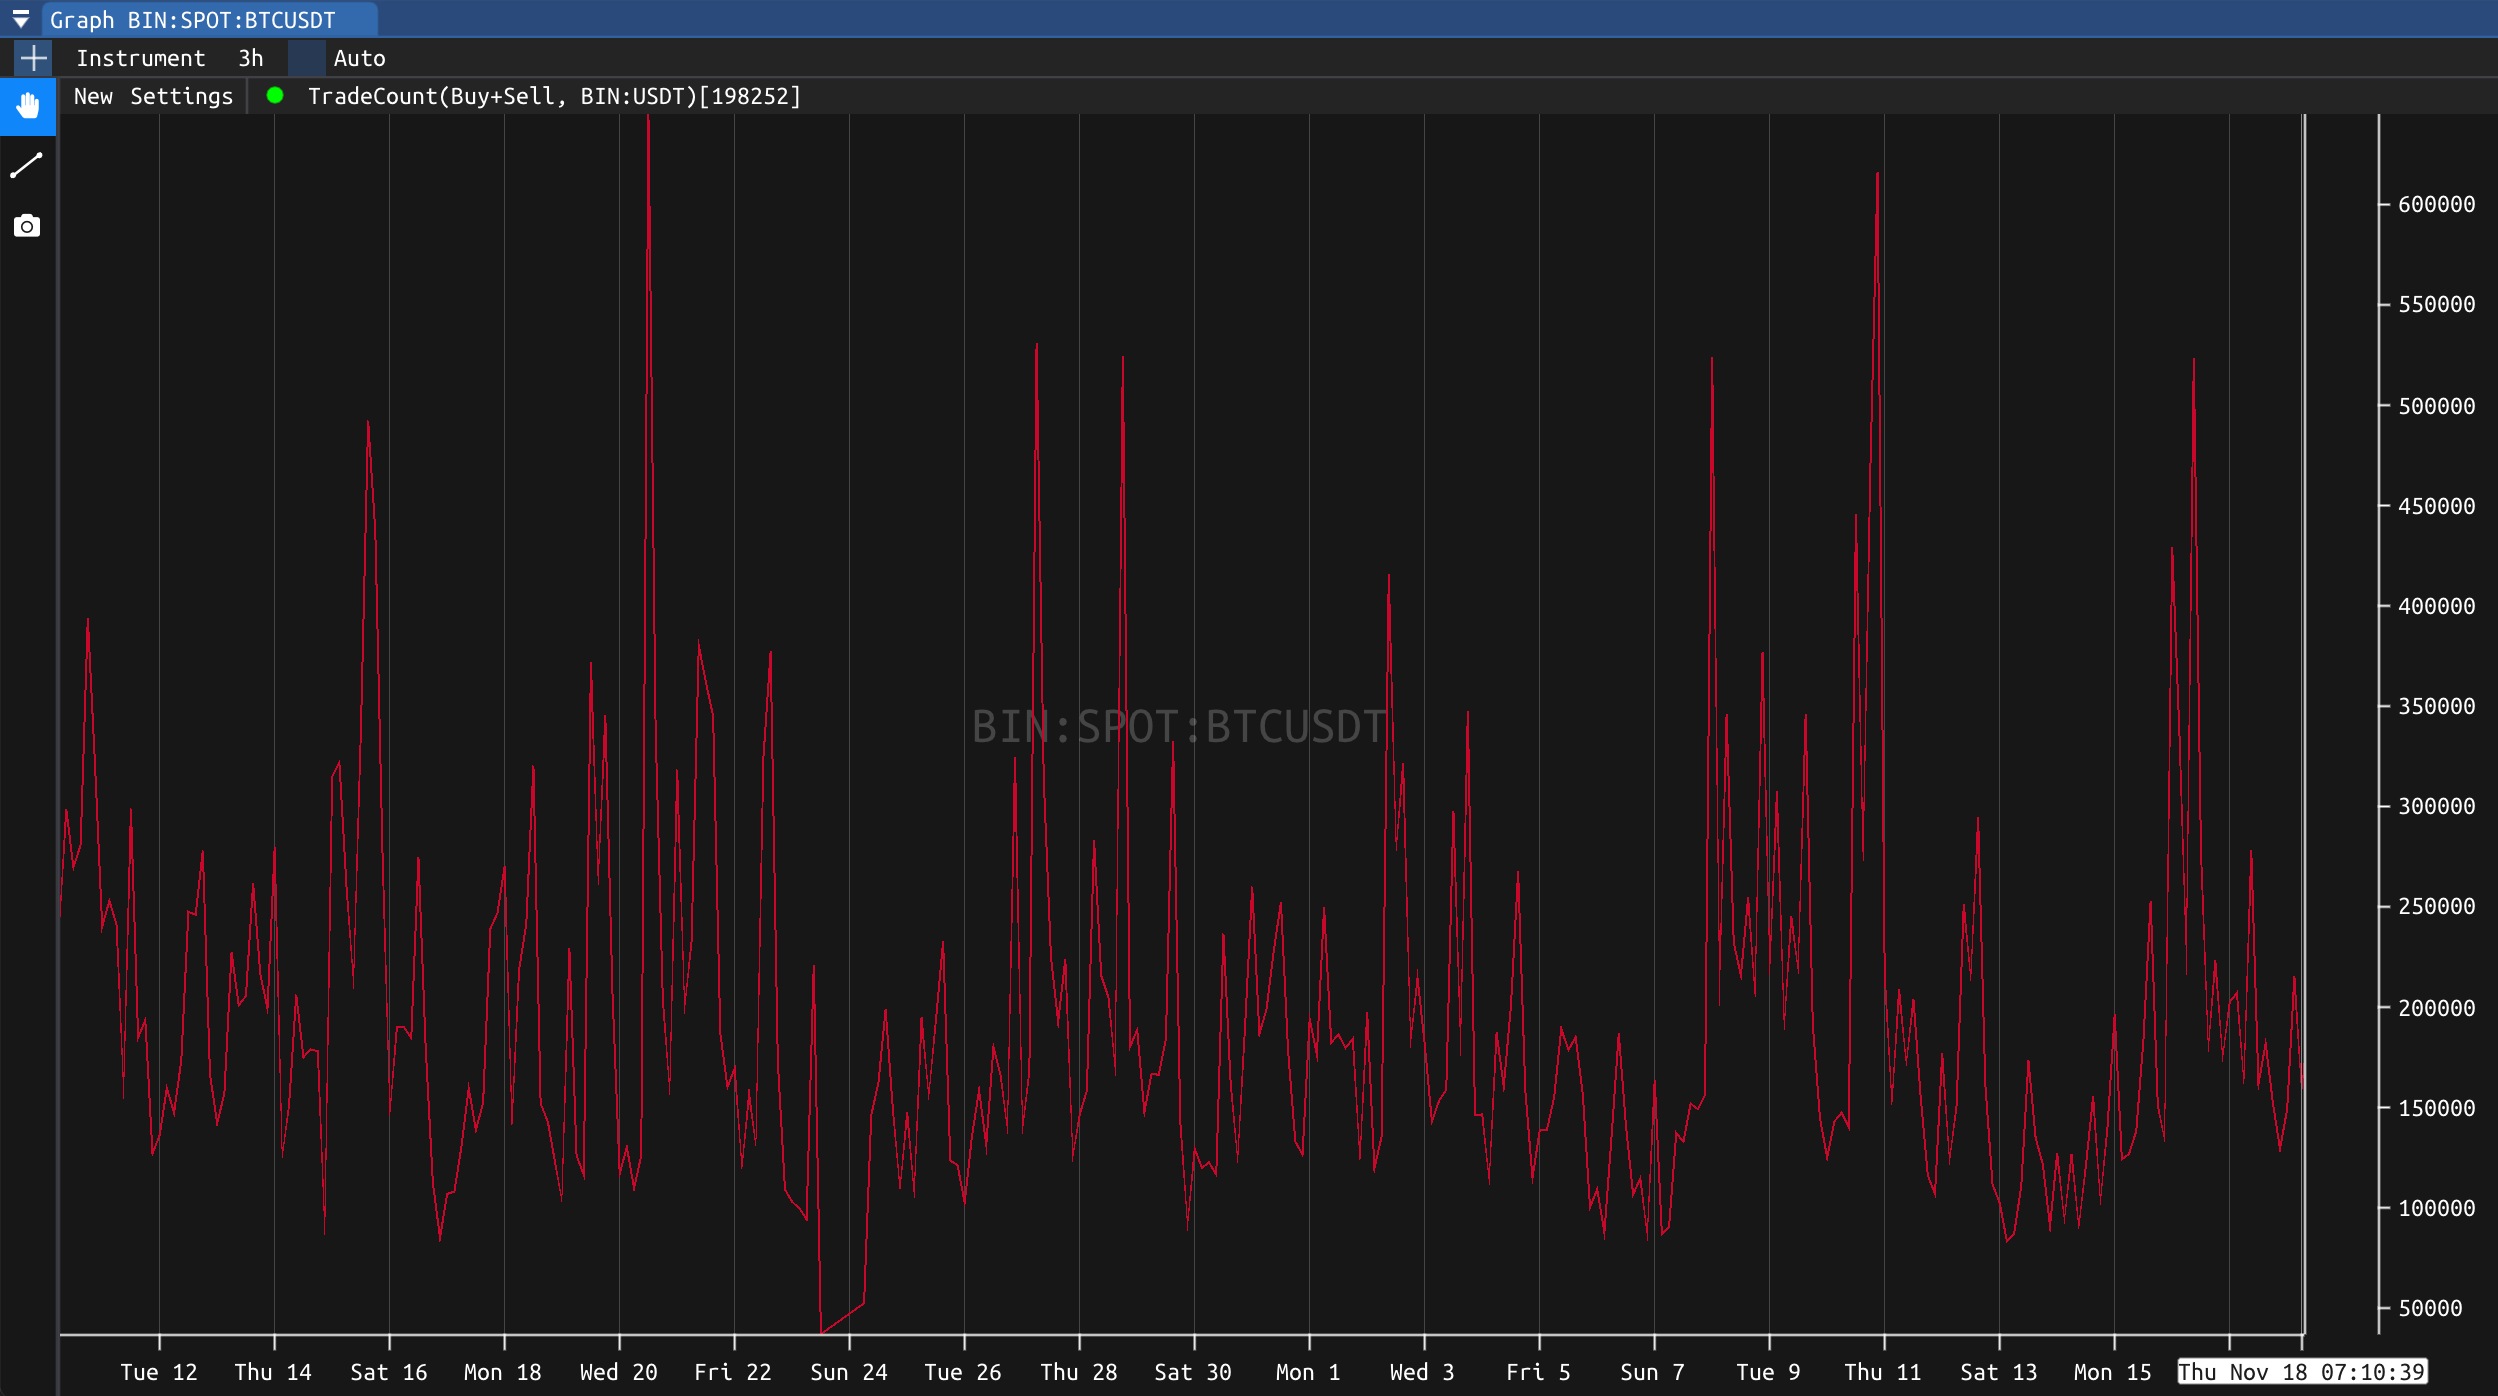Click the Thu Nov 18 07:10:39 time marker
Image resolution: width=2498 pixels, height=1396 pixels.
click(x=2302, y=1372)
